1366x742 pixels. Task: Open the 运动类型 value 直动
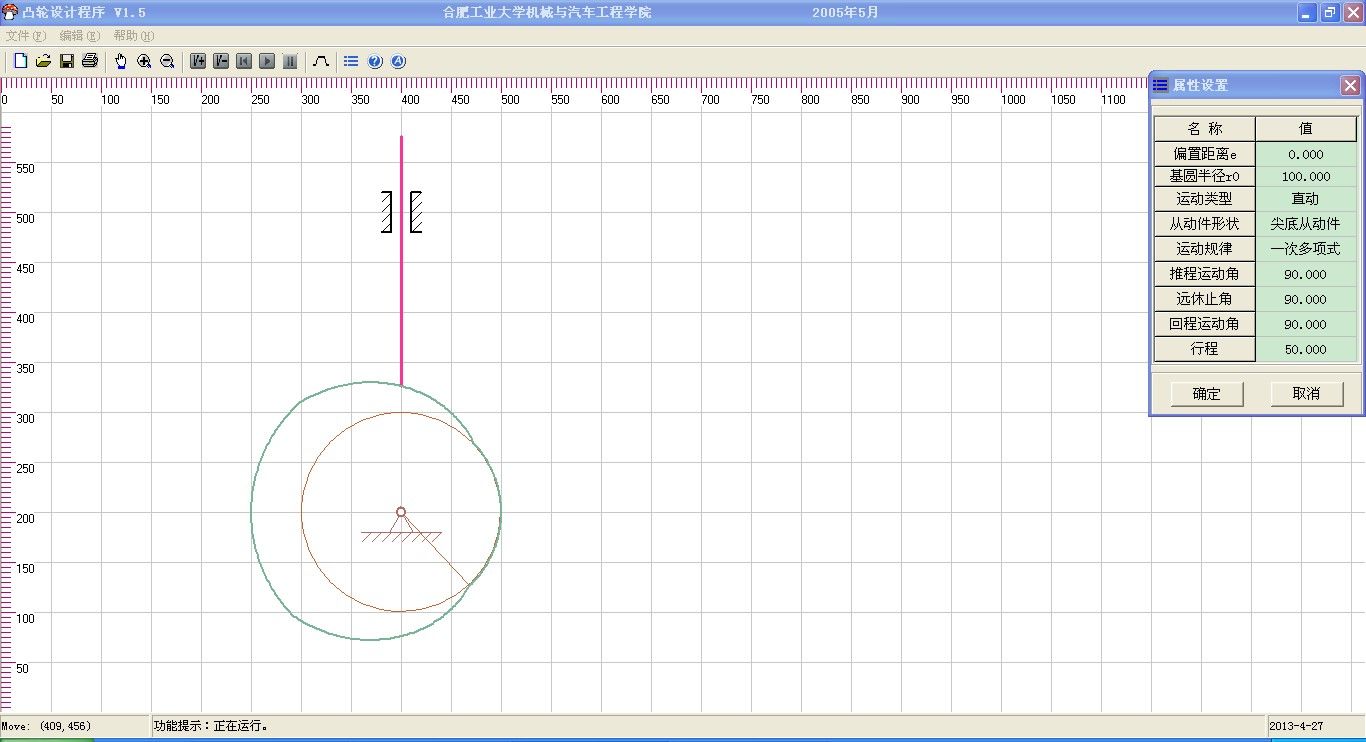pyautogui.click(x=1306, y=199)
